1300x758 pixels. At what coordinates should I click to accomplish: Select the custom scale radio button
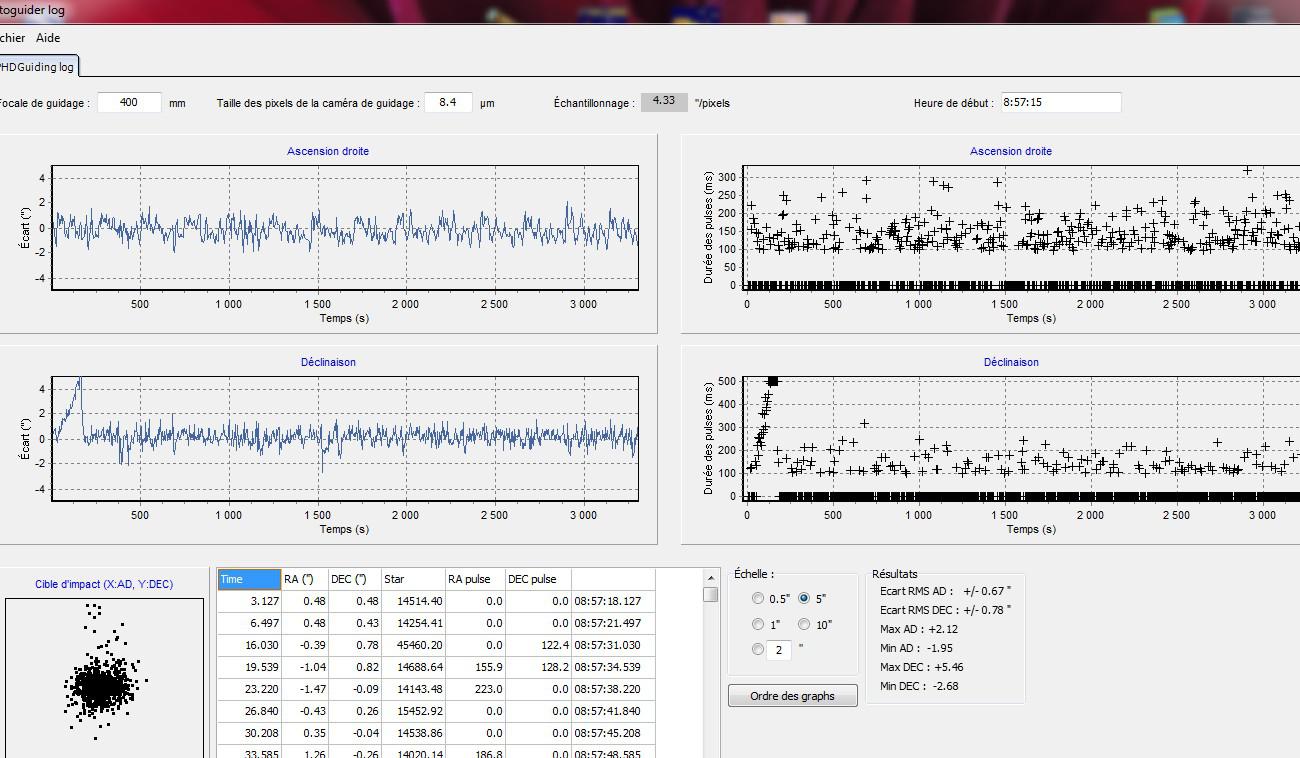(758, 650)
